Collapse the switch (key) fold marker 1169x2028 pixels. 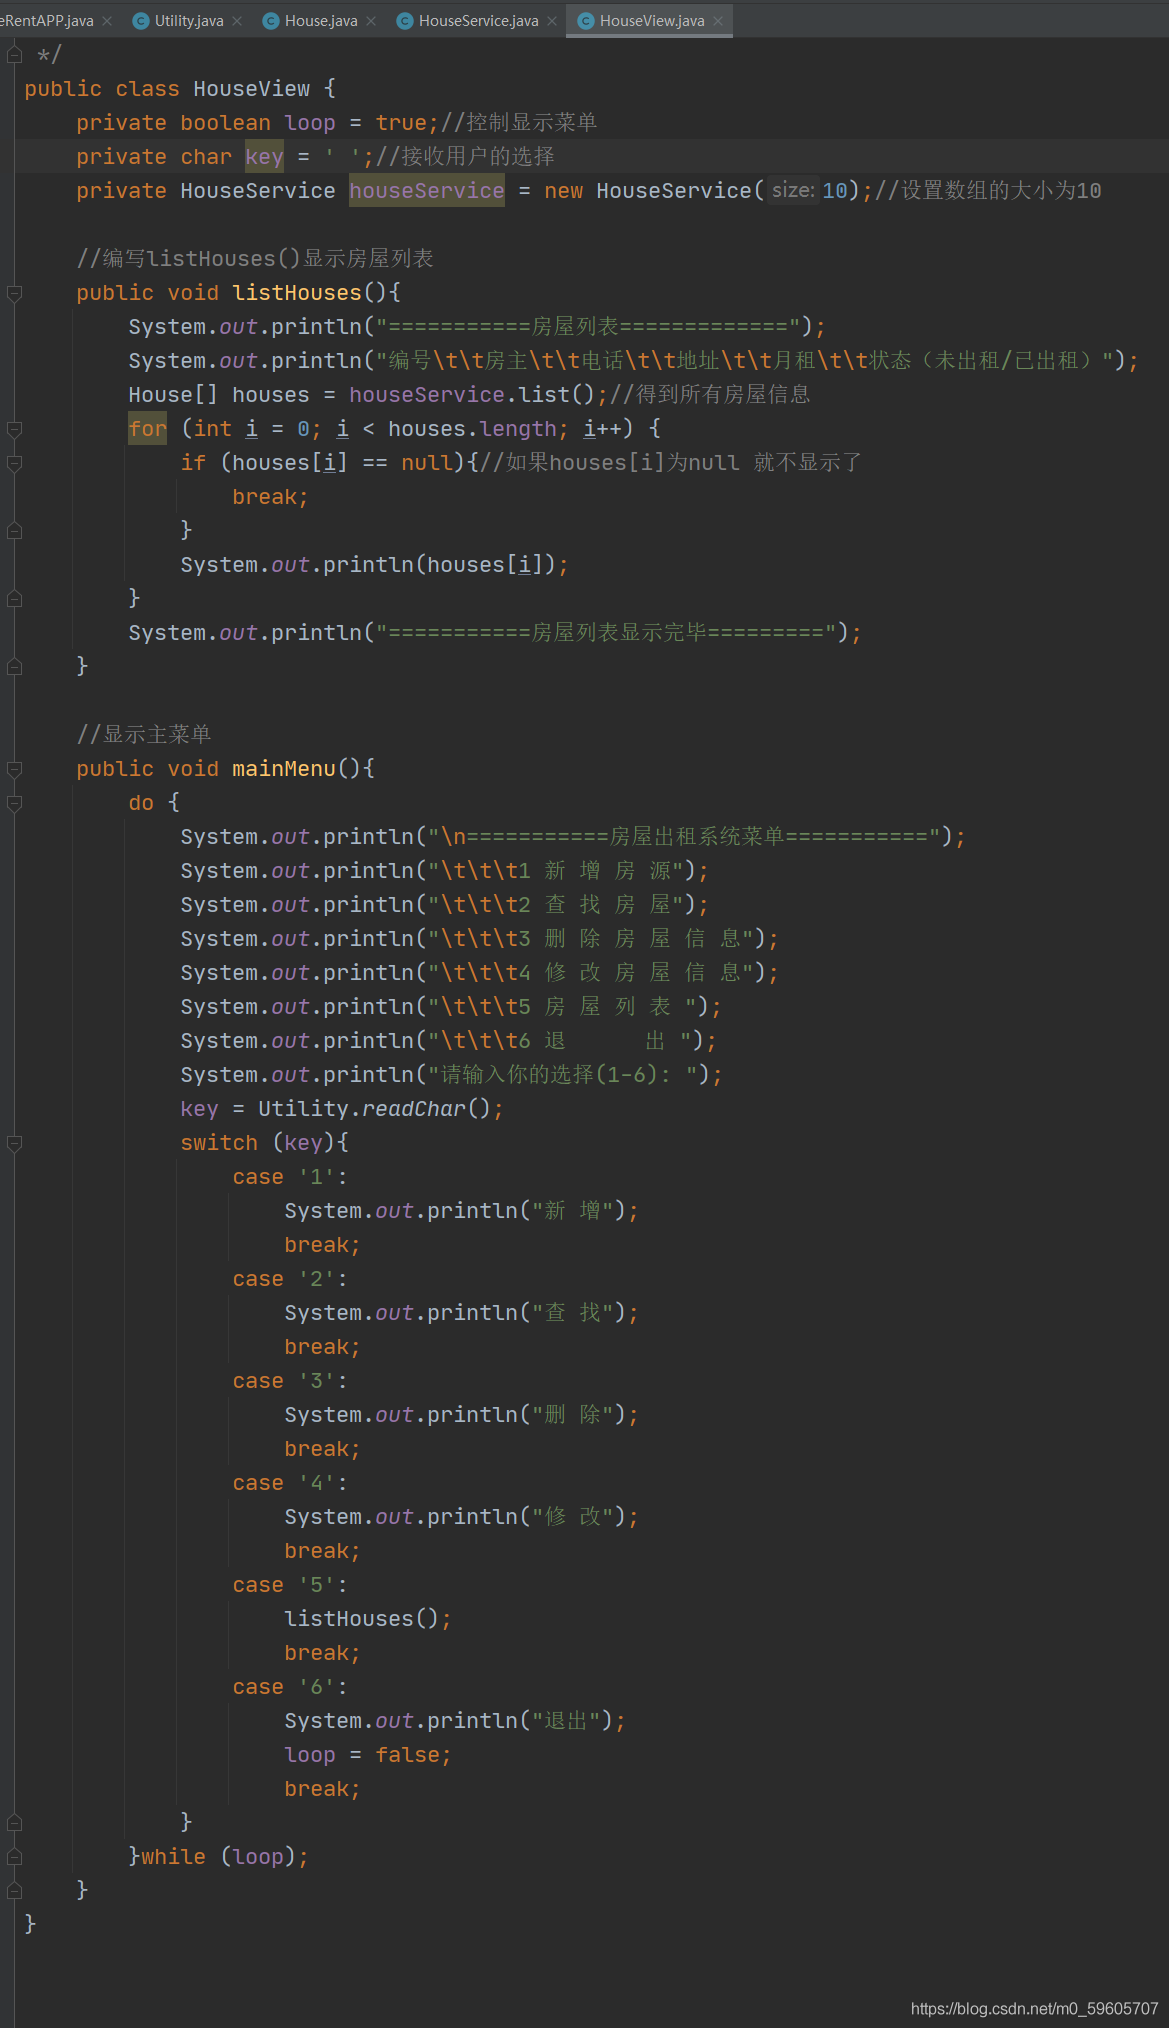(15, 1143)
